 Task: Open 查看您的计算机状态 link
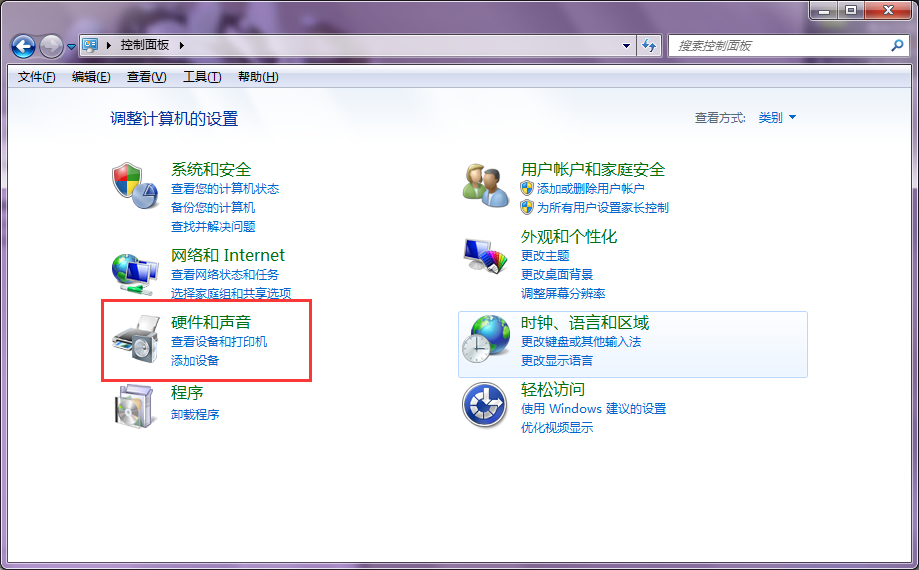225,189
